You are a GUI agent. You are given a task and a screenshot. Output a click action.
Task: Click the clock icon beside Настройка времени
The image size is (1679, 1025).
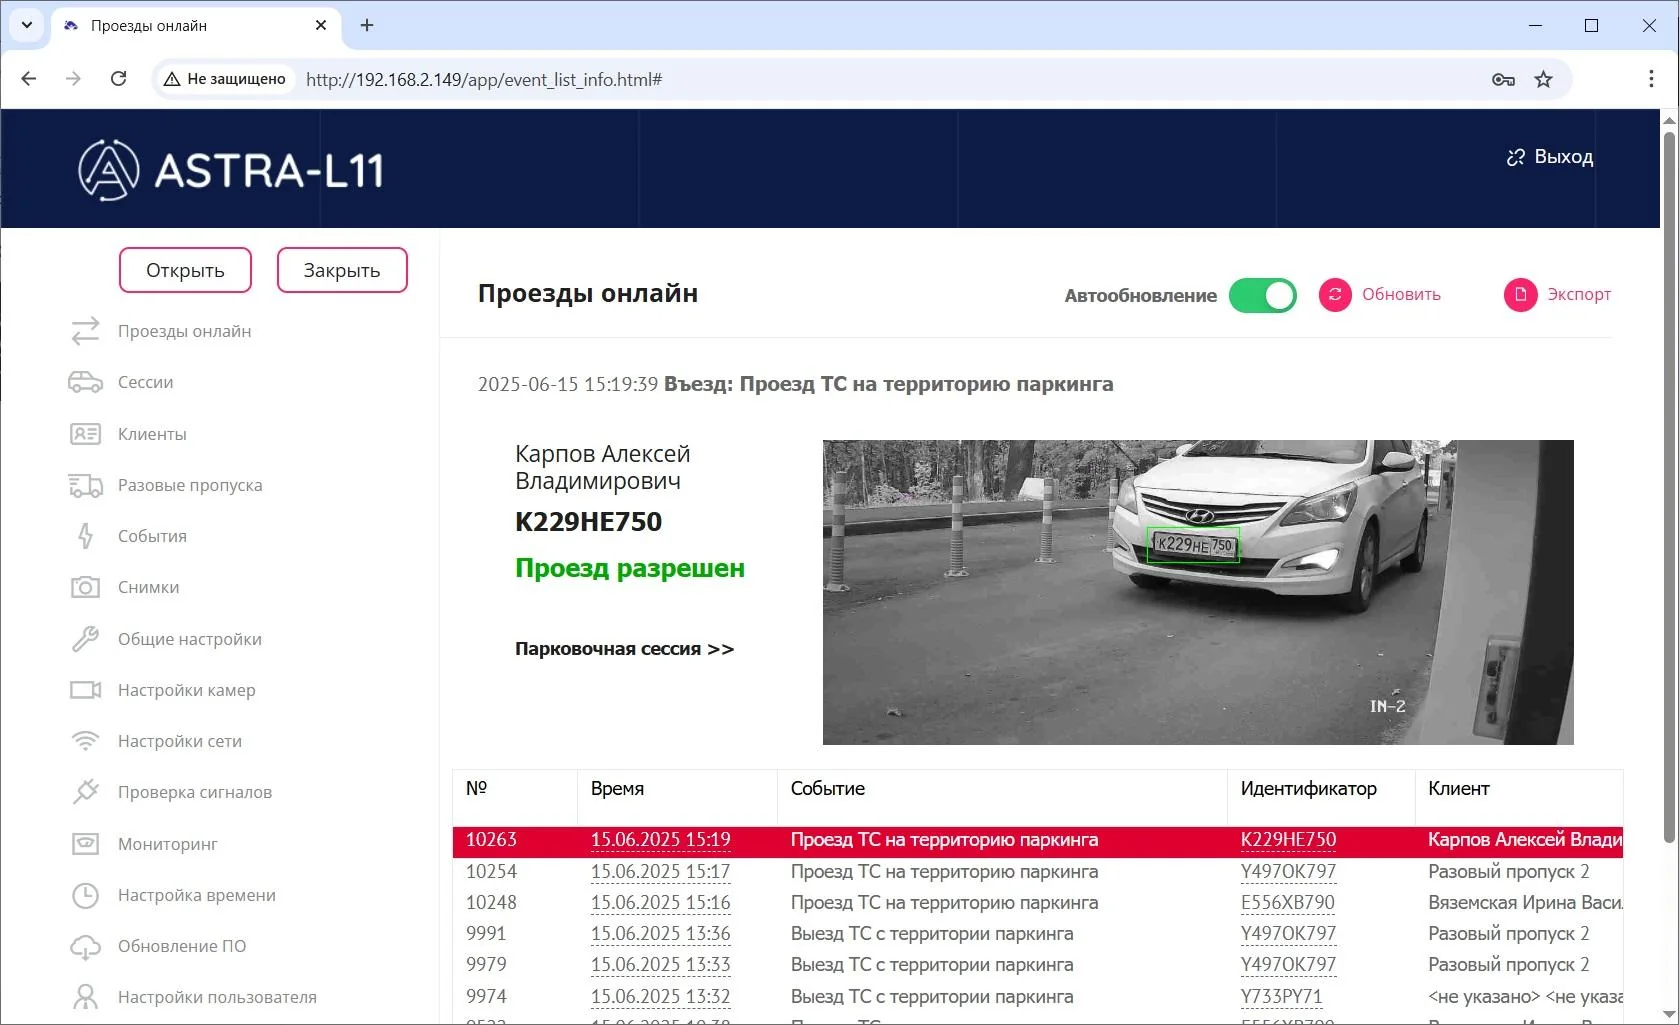pos(85,895)
